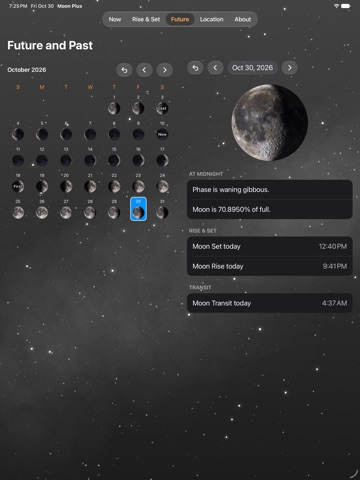Open the Location tab
The width and height of the screenshot is (360, 480).
coord(211,19)
